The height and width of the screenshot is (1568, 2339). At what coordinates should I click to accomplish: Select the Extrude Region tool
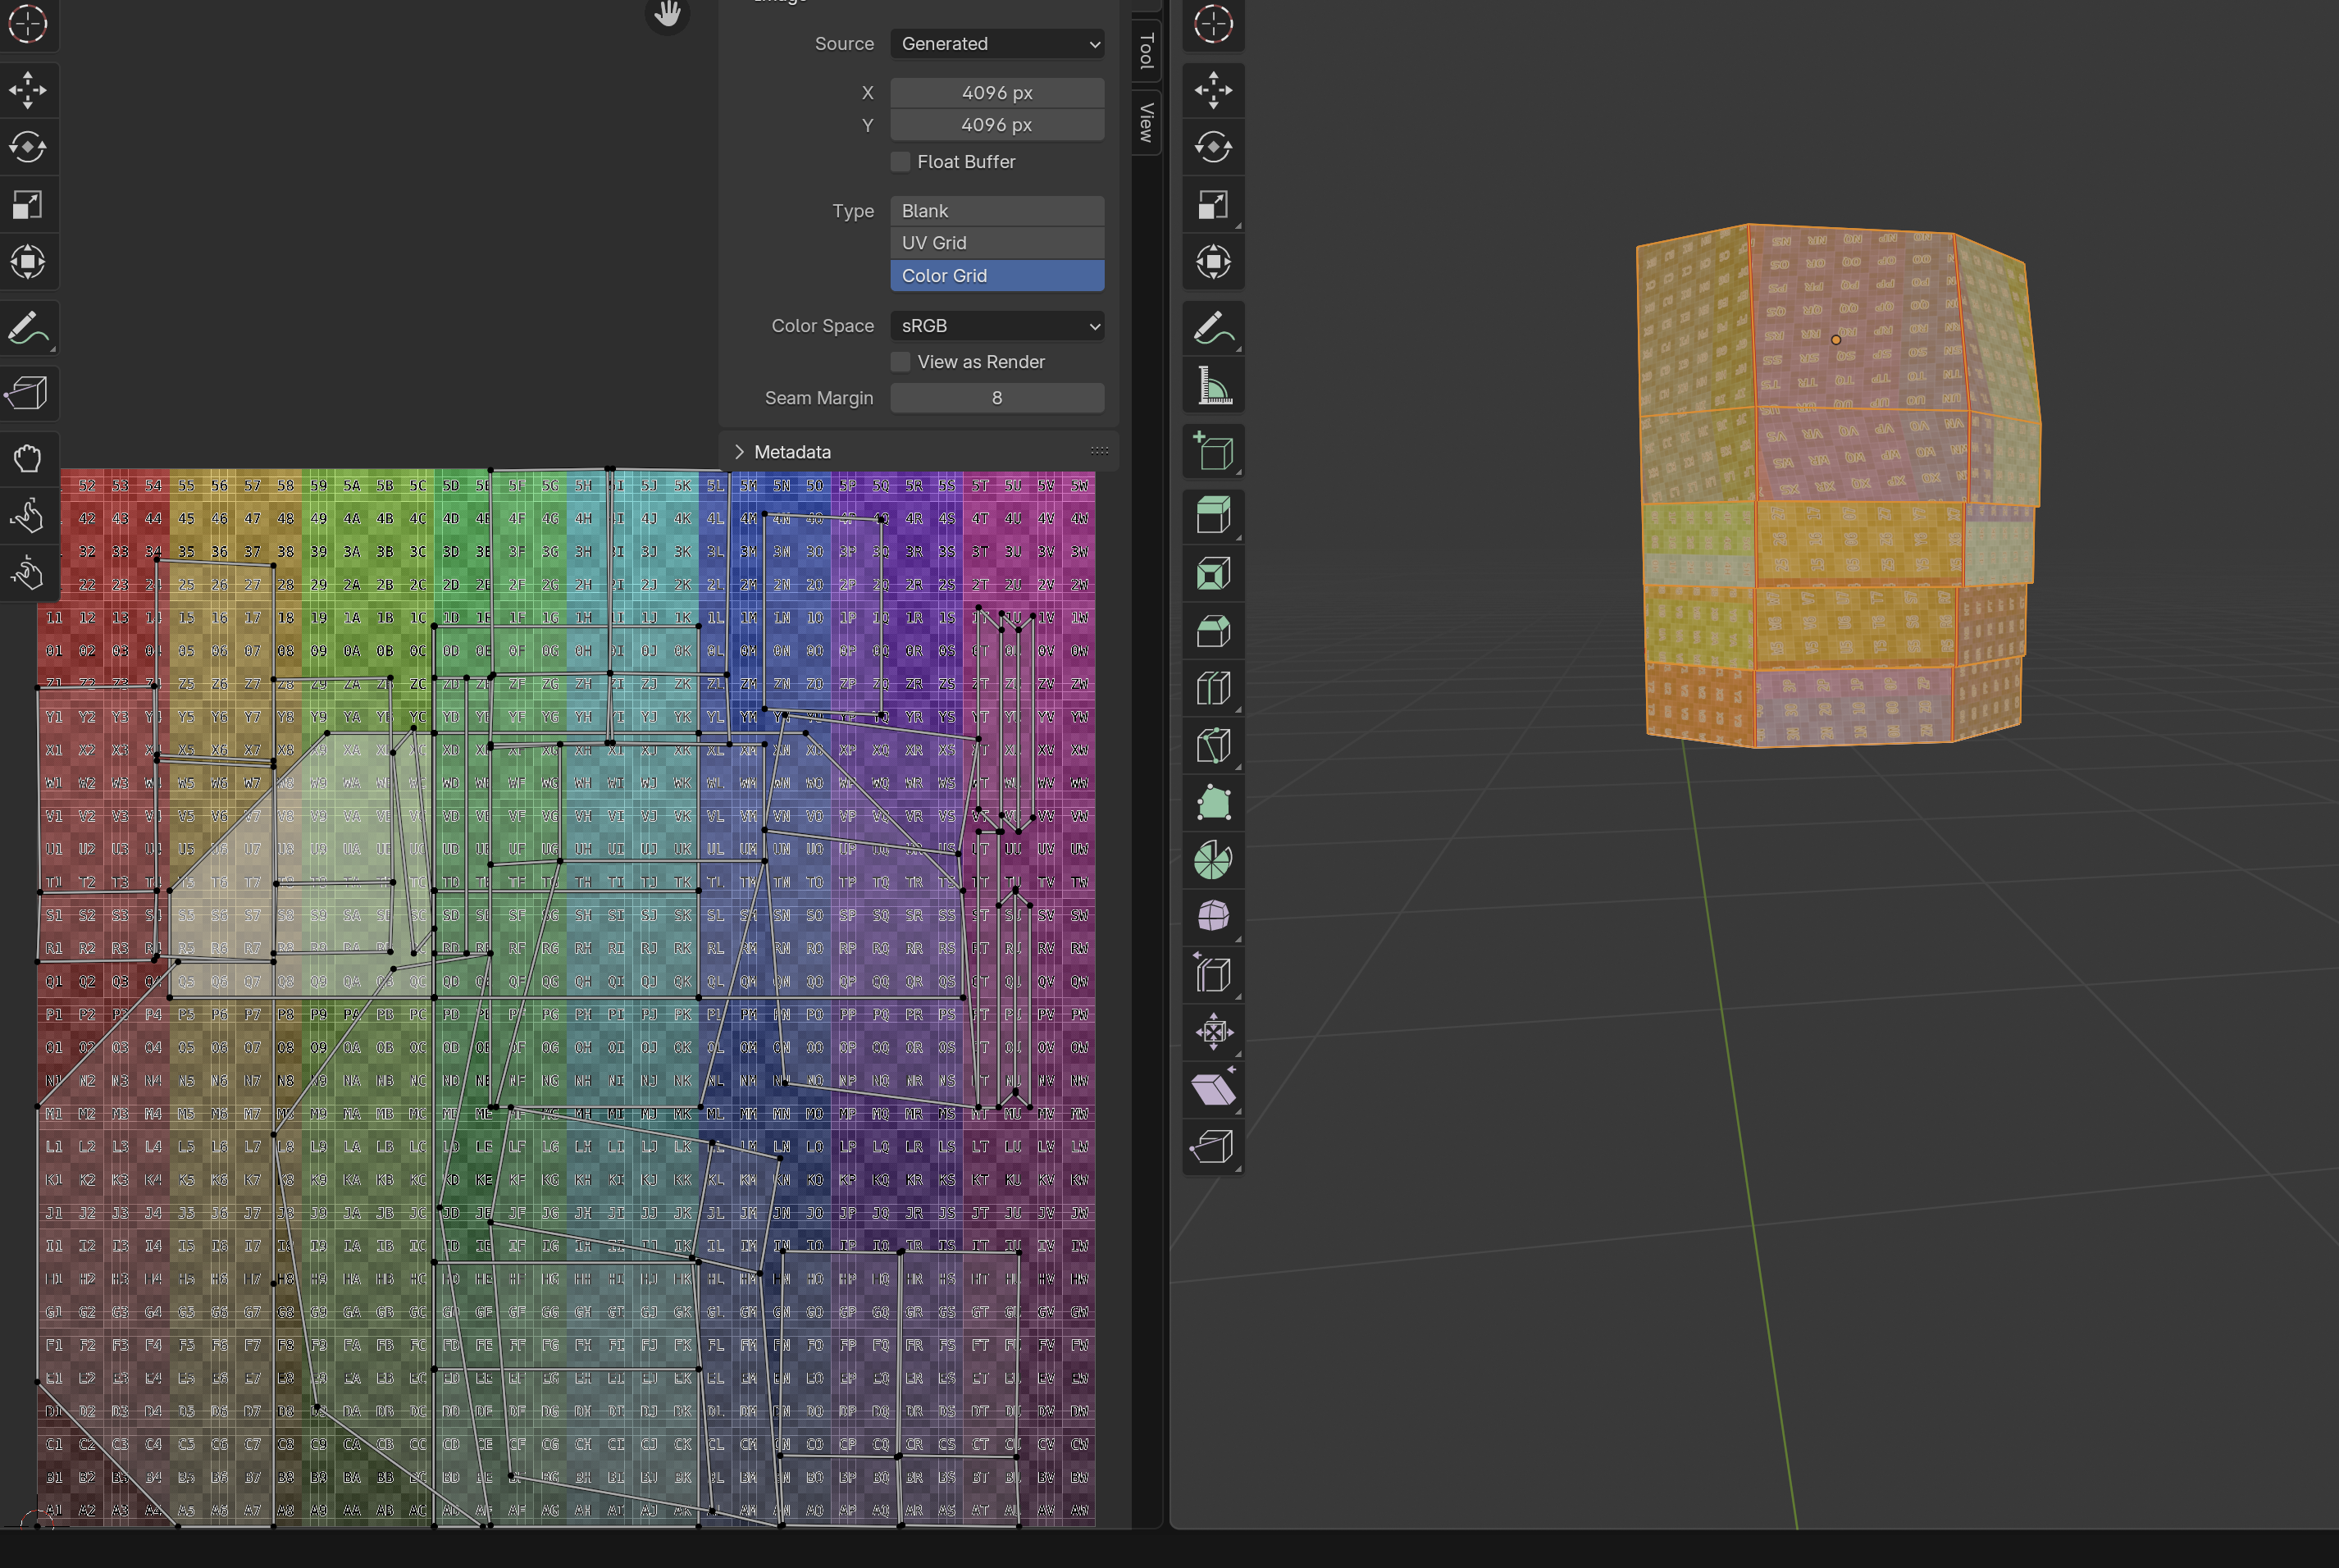1213,516
